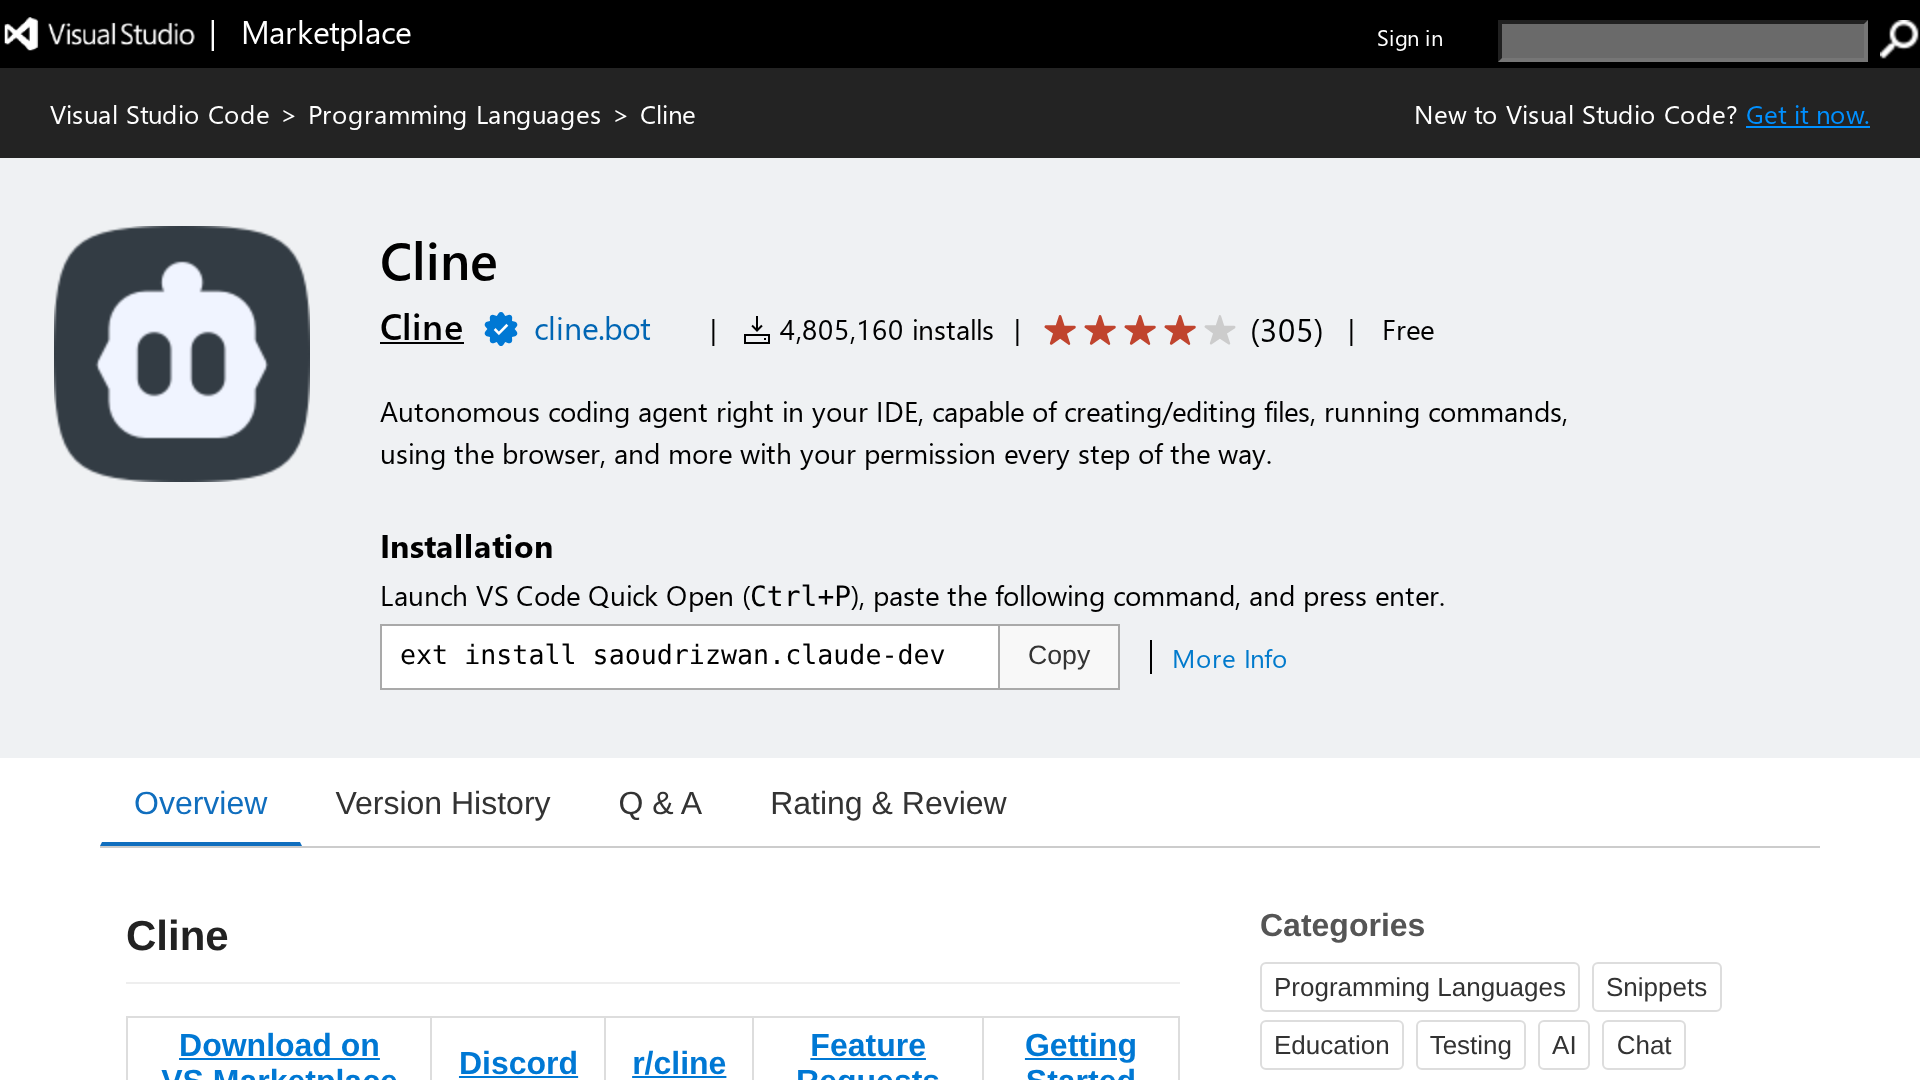The image size is (1920, 1080).
Task: Focus the Marketplace search field
Action: [1683, 41]
